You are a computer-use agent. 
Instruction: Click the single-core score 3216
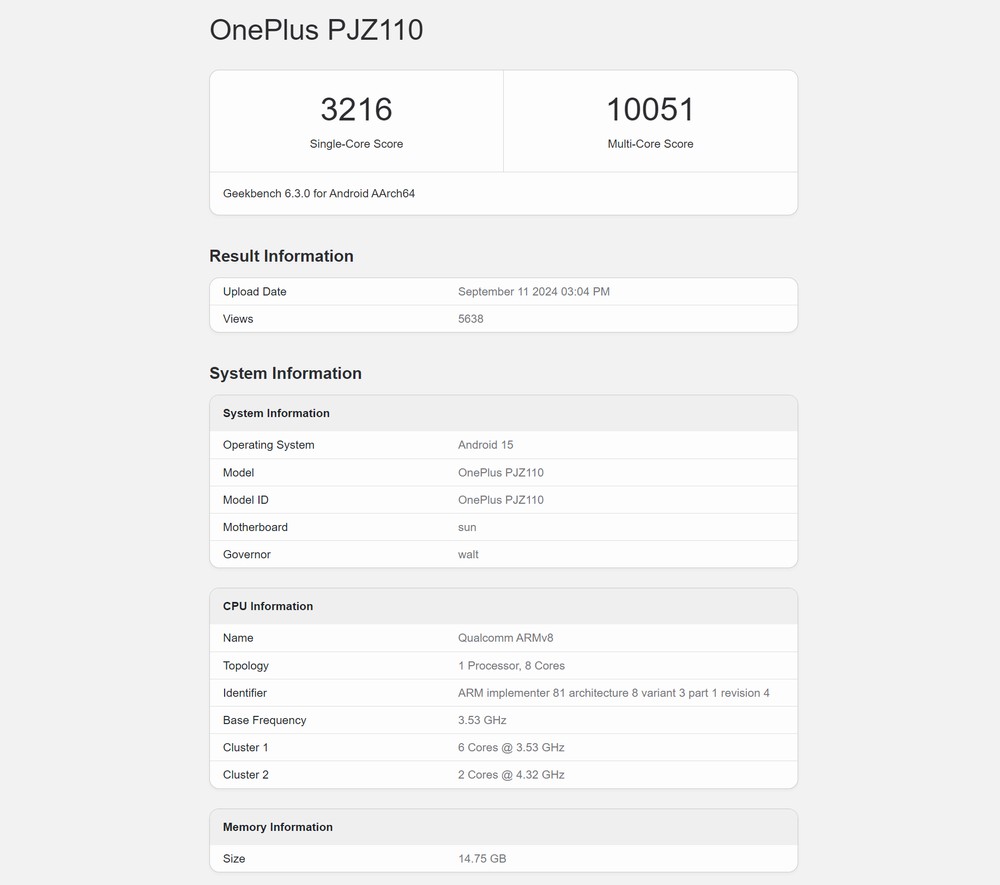pos(356,109)
